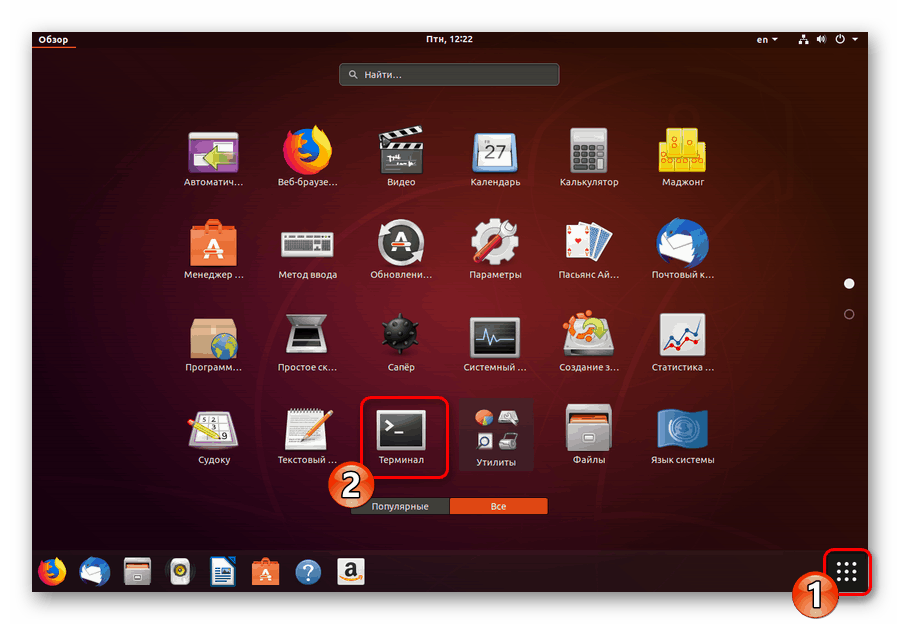Launch Создание з... startup disk creator
900x624 pixels.
(x=588, y=343)
